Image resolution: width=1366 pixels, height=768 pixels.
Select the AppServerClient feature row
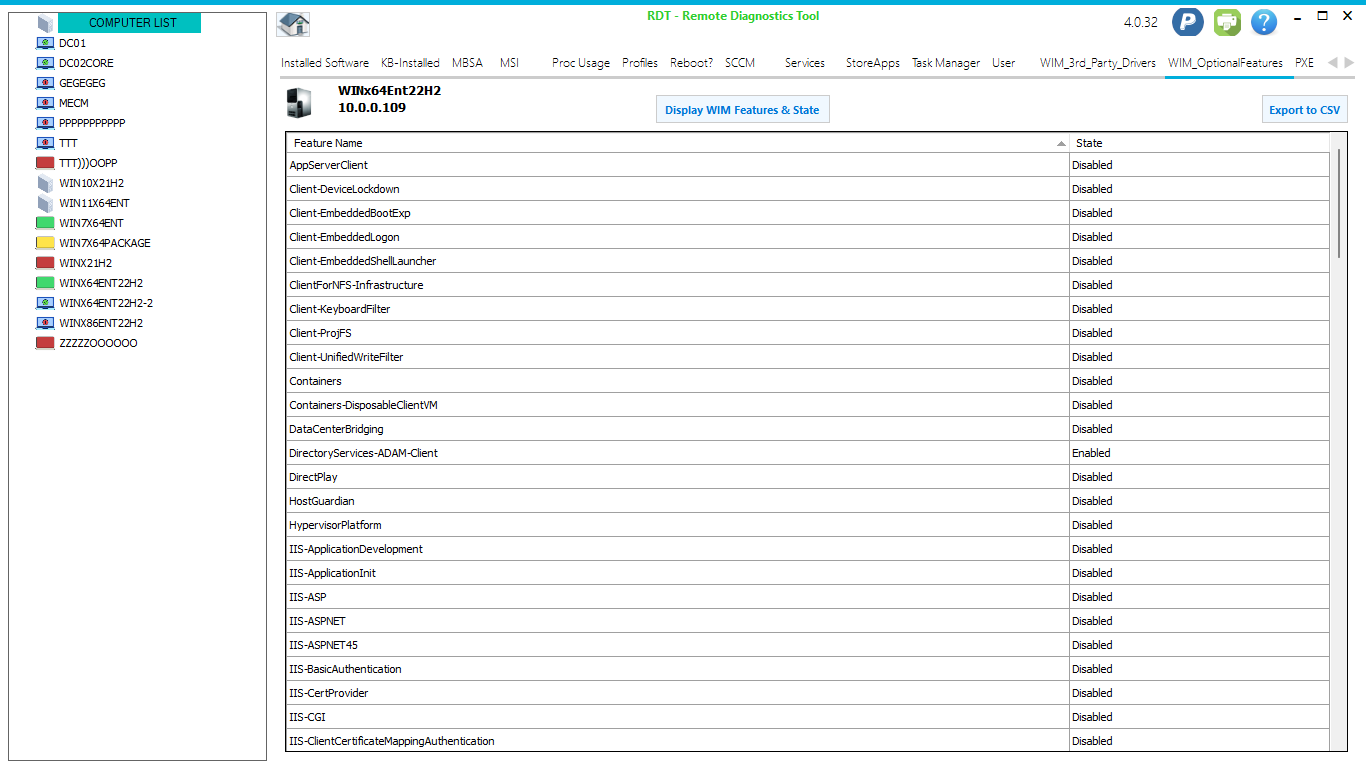(808, 165)
